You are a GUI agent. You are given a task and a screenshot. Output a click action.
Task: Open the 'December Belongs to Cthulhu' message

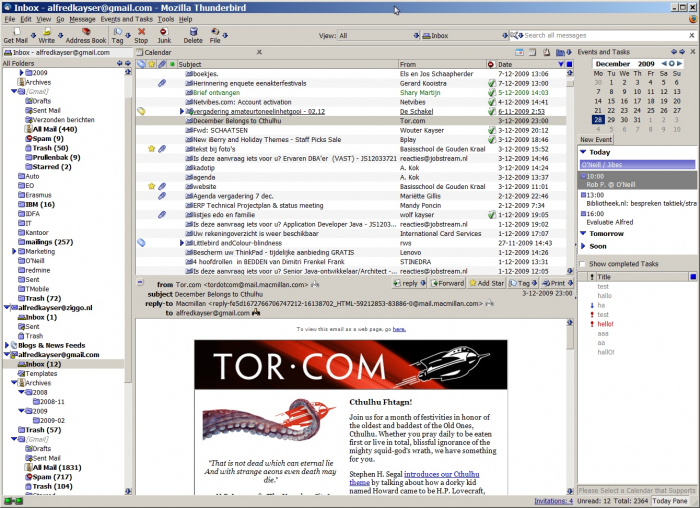pos(351,121)
